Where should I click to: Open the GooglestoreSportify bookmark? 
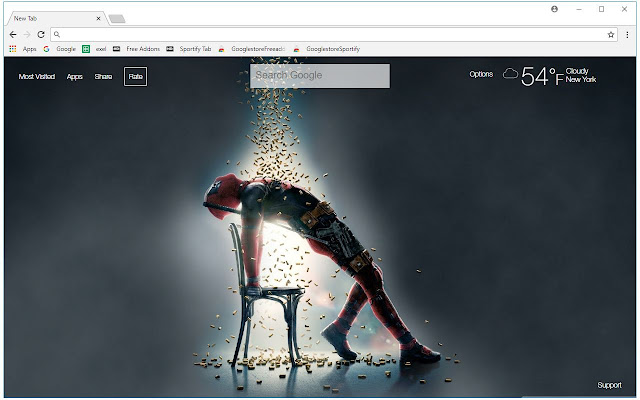coord(327,49)
